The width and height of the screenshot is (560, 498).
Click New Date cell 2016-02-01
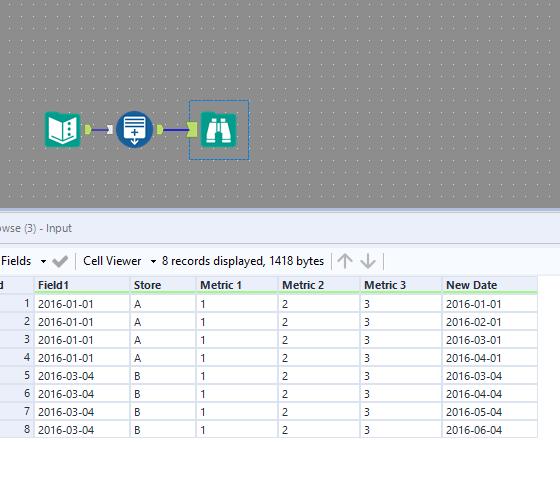pyautogui.click(x=490, y=322)
